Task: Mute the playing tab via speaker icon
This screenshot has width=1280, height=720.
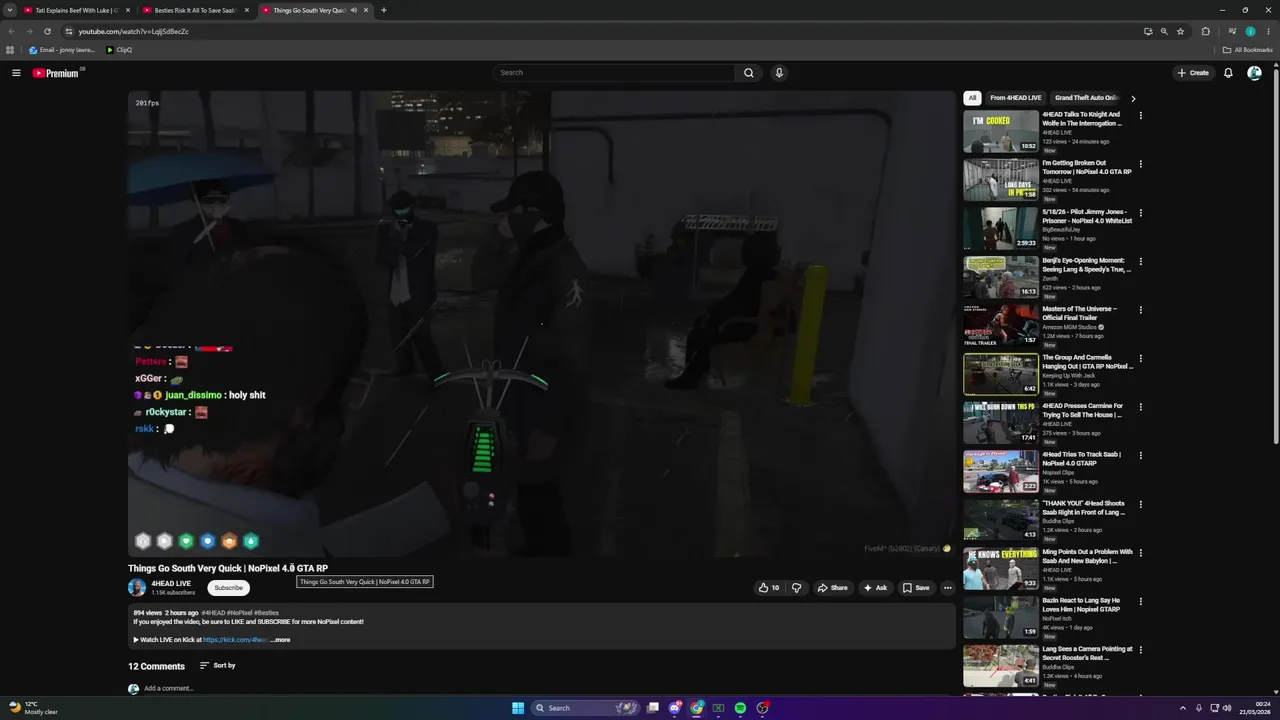Action: 354,10
